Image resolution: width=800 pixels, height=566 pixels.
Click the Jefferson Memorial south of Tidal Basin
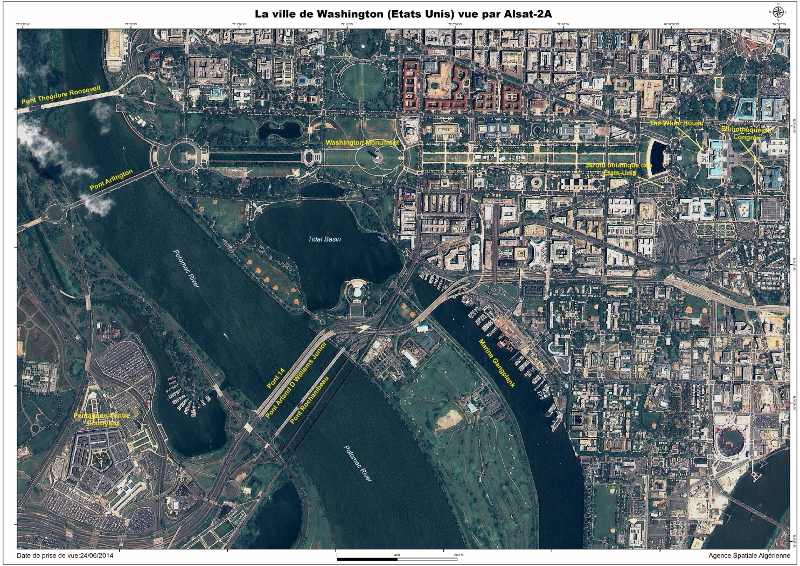coord(357,290)
